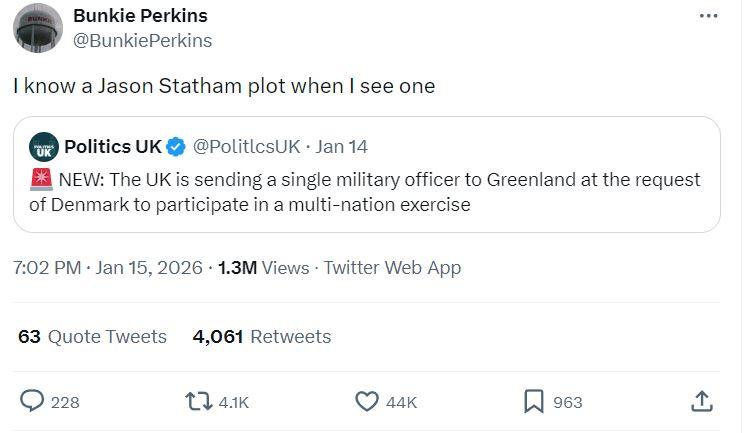745x433 pixels.
Task: Open Bunkie Perkins profile picture
Action: point(38,28)
